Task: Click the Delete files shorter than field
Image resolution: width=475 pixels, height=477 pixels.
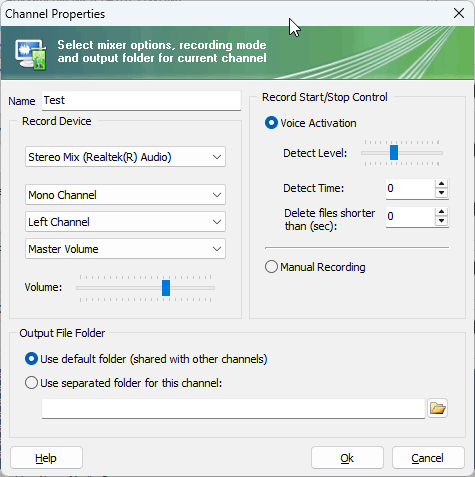Action: tap(410, 217)
